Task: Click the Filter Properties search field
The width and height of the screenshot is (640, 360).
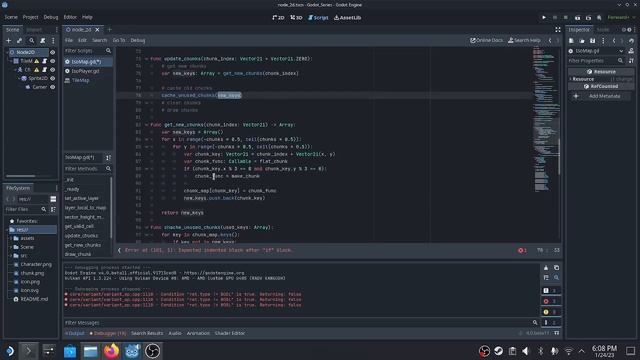Action: tap(596, 61)
